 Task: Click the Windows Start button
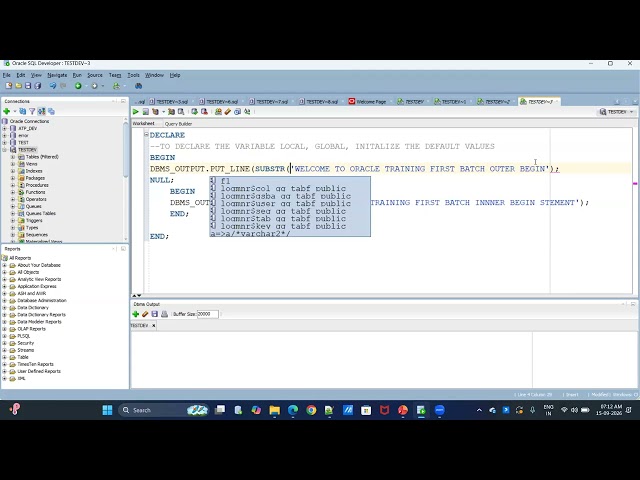(x=107, y=410)
